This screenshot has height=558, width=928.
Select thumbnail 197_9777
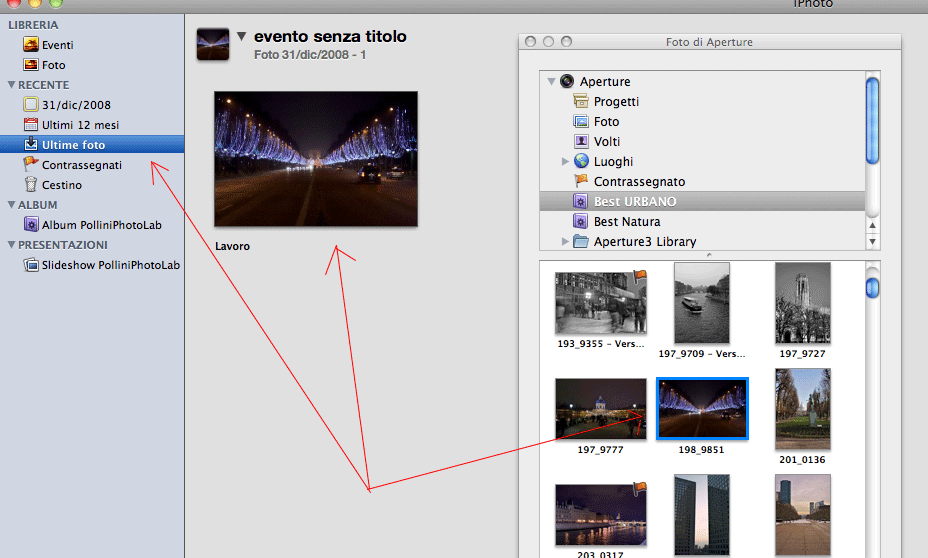click(x=601, y=409)
